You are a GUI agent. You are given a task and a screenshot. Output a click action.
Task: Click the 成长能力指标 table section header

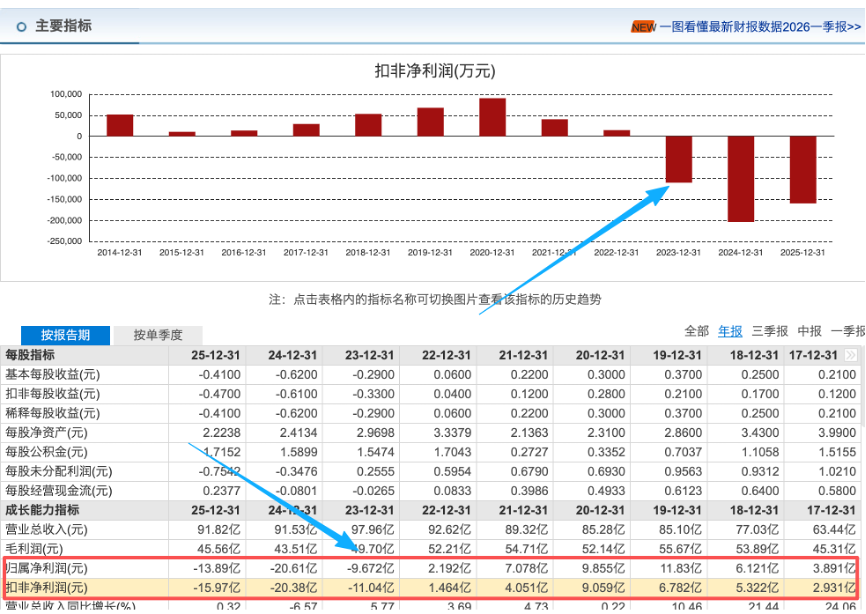pyautogui.click(x=42, y=510)
